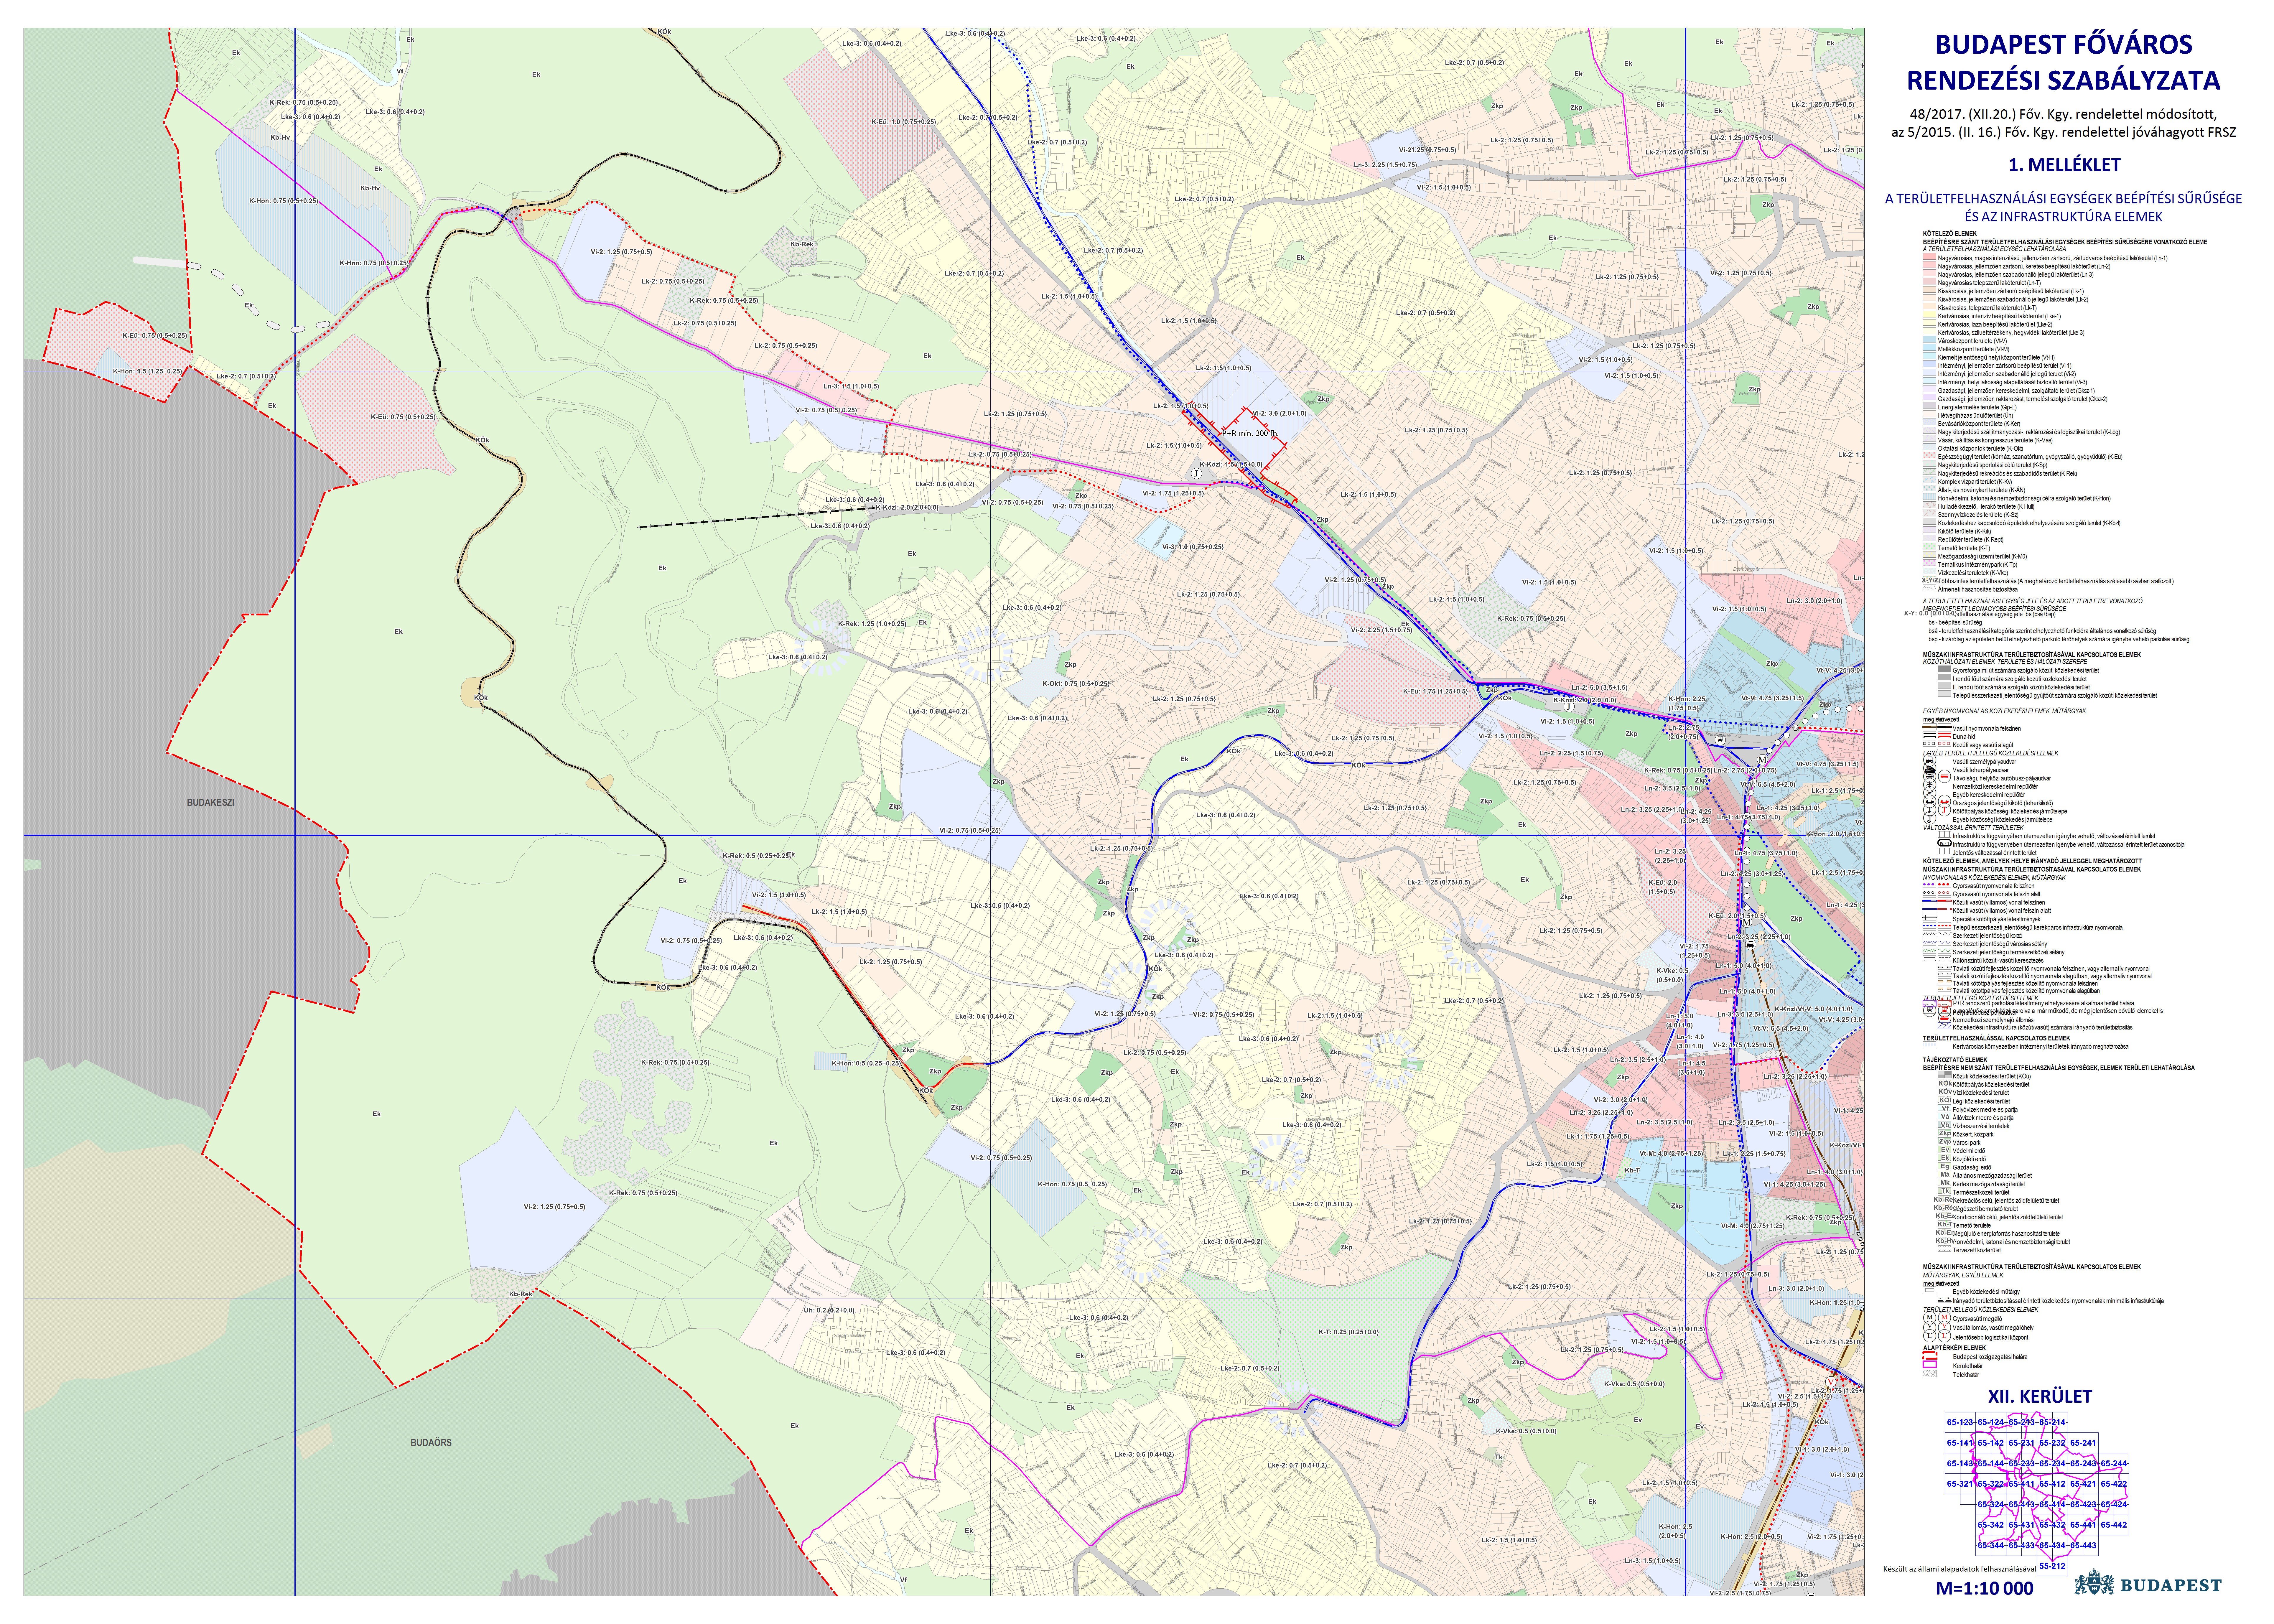Click the Kerülethatár magenta legend line symbol
Viewport: 2274px width, 1624px height.
1930,1364
